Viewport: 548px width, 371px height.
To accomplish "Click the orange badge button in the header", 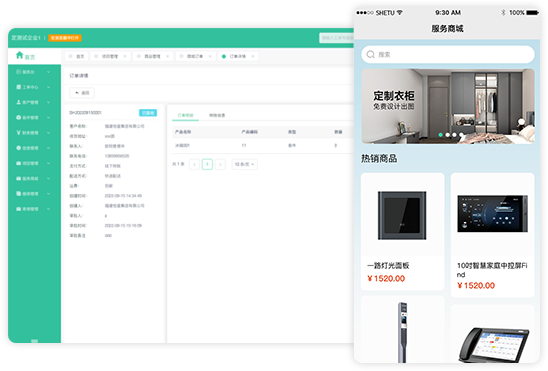I will pyautogui.click(x=65, y=38).
